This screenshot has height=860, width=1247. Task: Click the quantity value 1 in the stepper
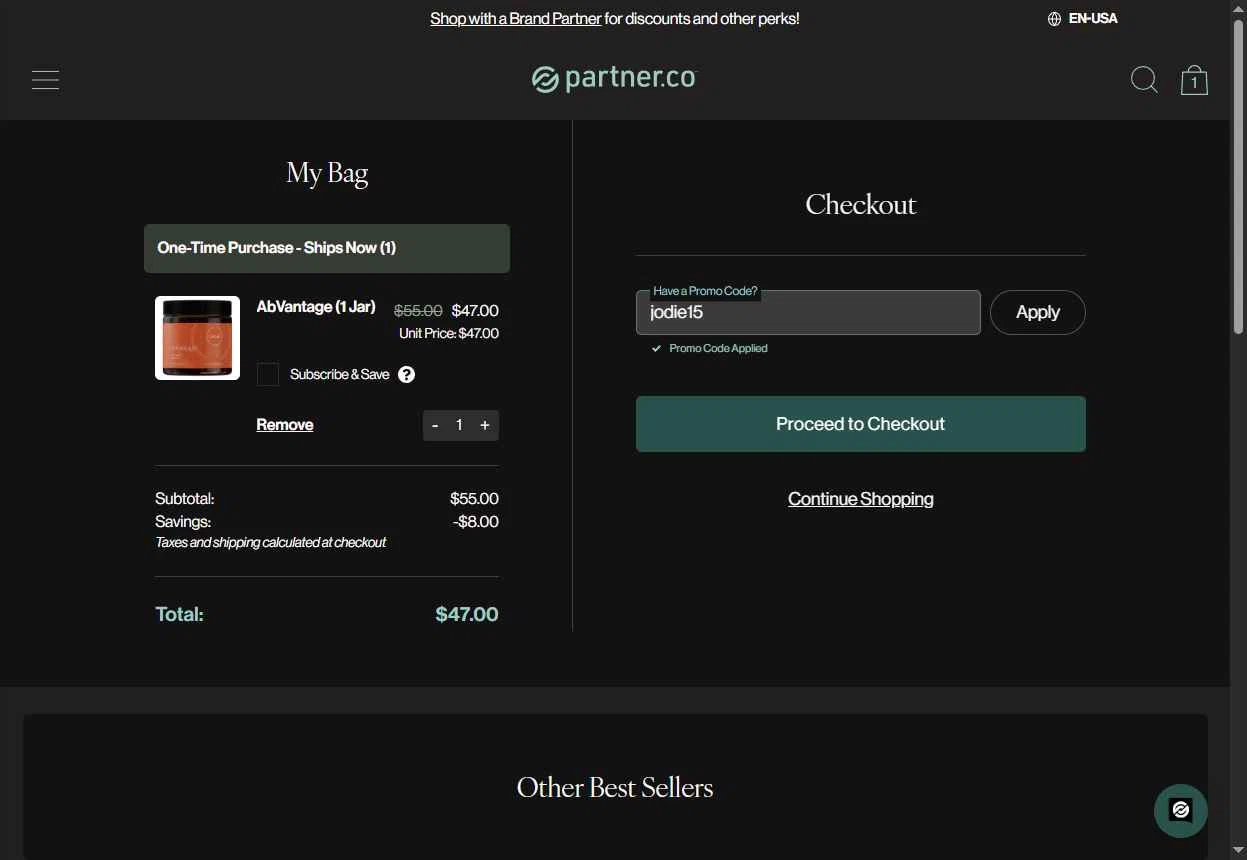(459, 425)
